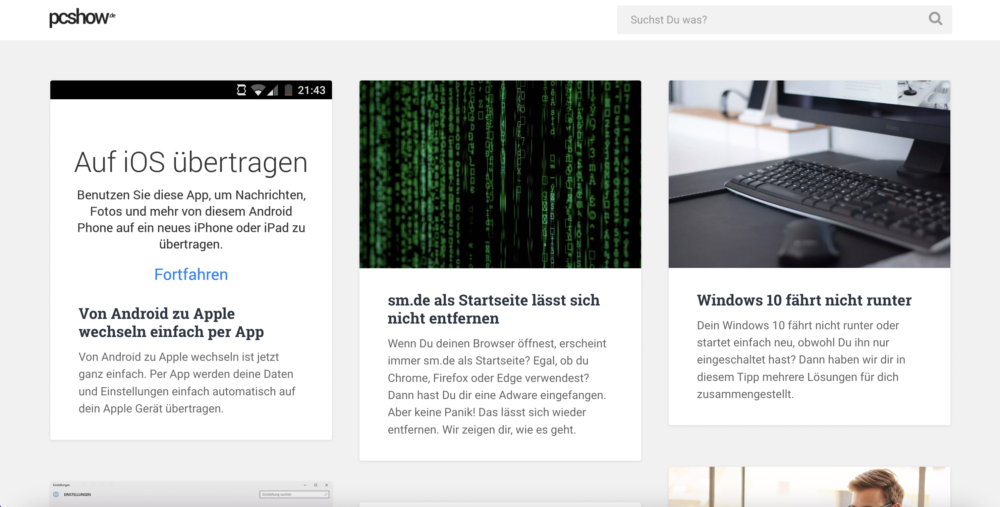Open the Einstellungen screenshot thumbnail
1000x507 pixels.
(191, 494)
